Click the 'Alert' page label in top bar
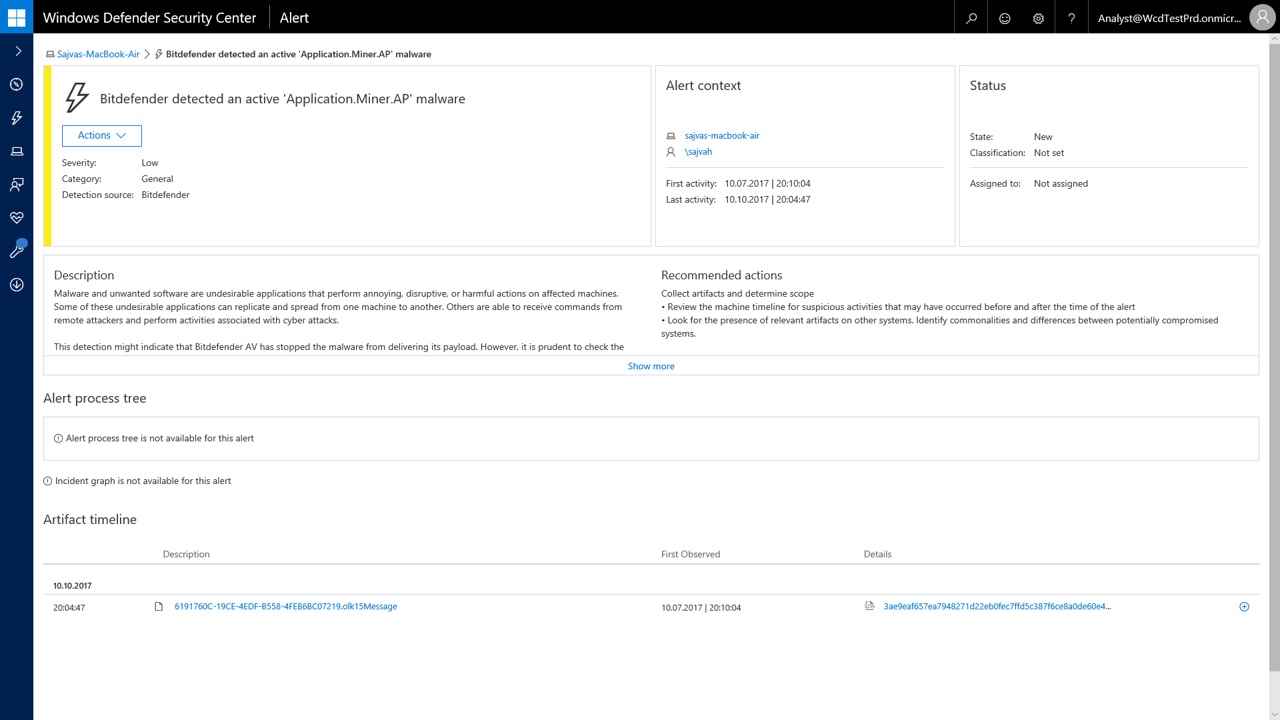The width and height of the screenshot is (1280, 720). [294, 18]
